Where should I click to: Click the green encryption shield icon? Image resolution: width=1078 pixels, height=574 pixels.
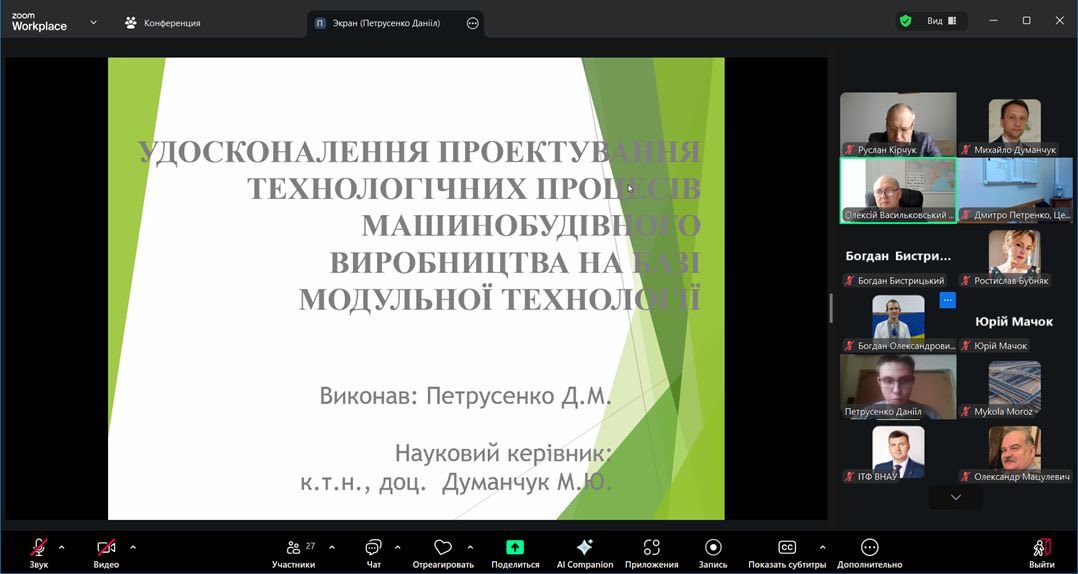tap(905, 21)
